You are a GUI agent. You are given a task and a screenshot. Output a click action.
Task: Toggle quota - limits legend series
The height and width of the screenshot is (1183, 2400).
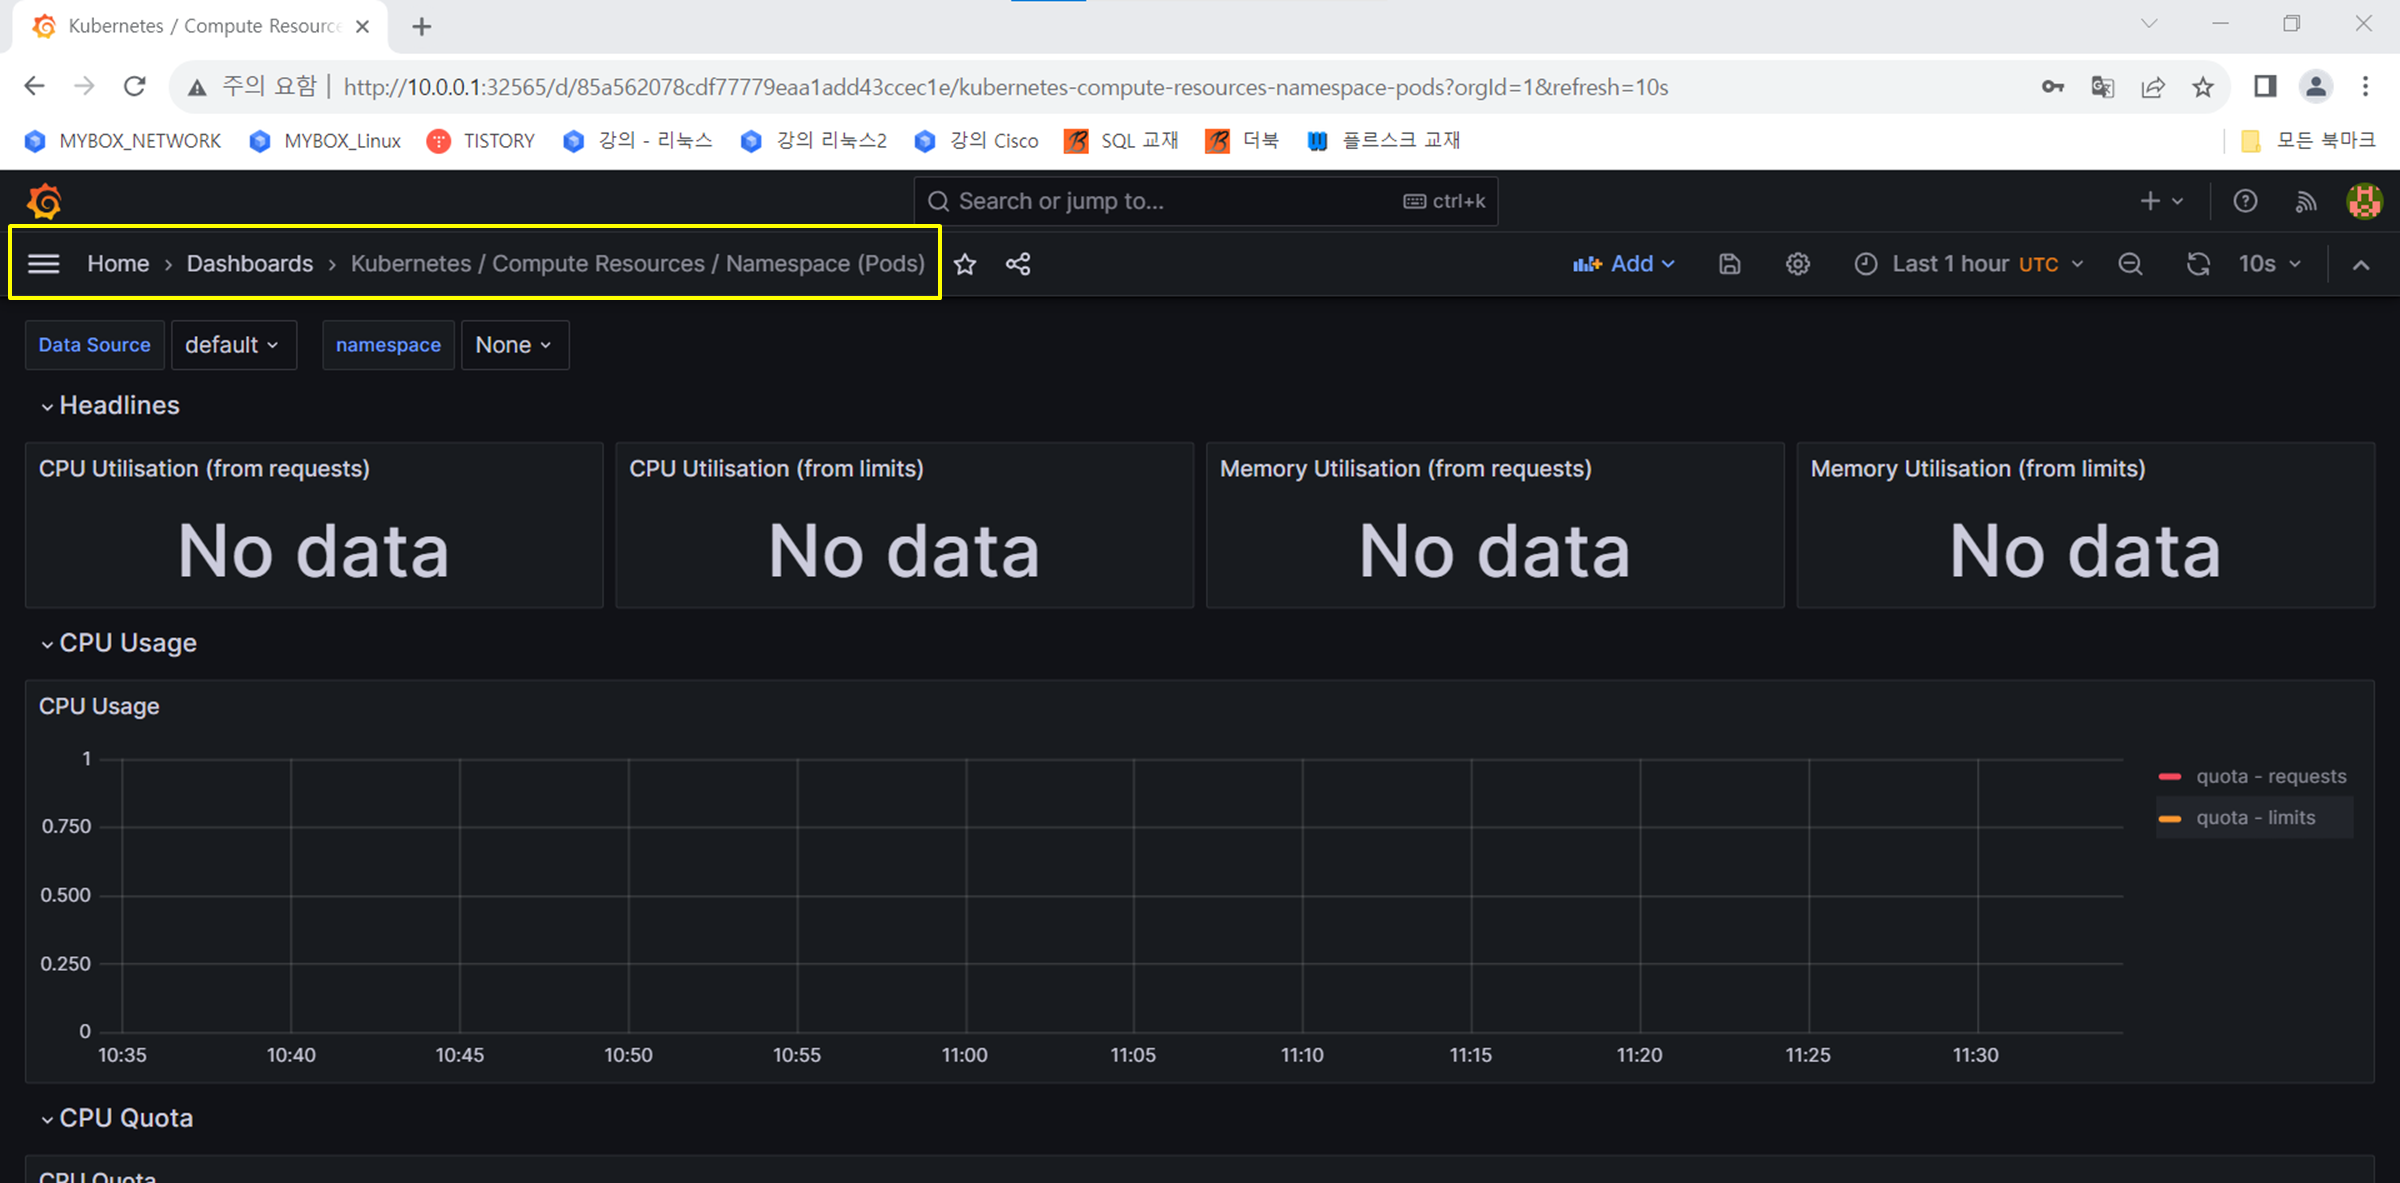pos(2255,817)
